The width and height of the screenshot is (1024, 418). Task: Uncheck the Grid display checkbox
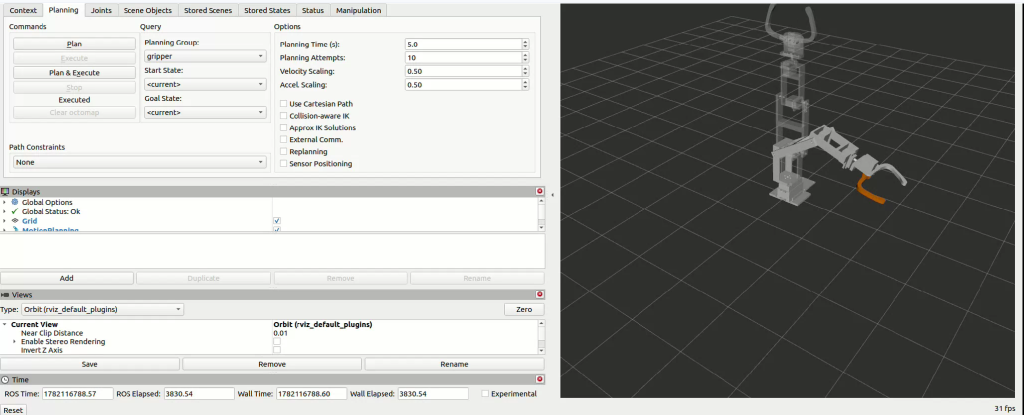click(x=277, y=221)
